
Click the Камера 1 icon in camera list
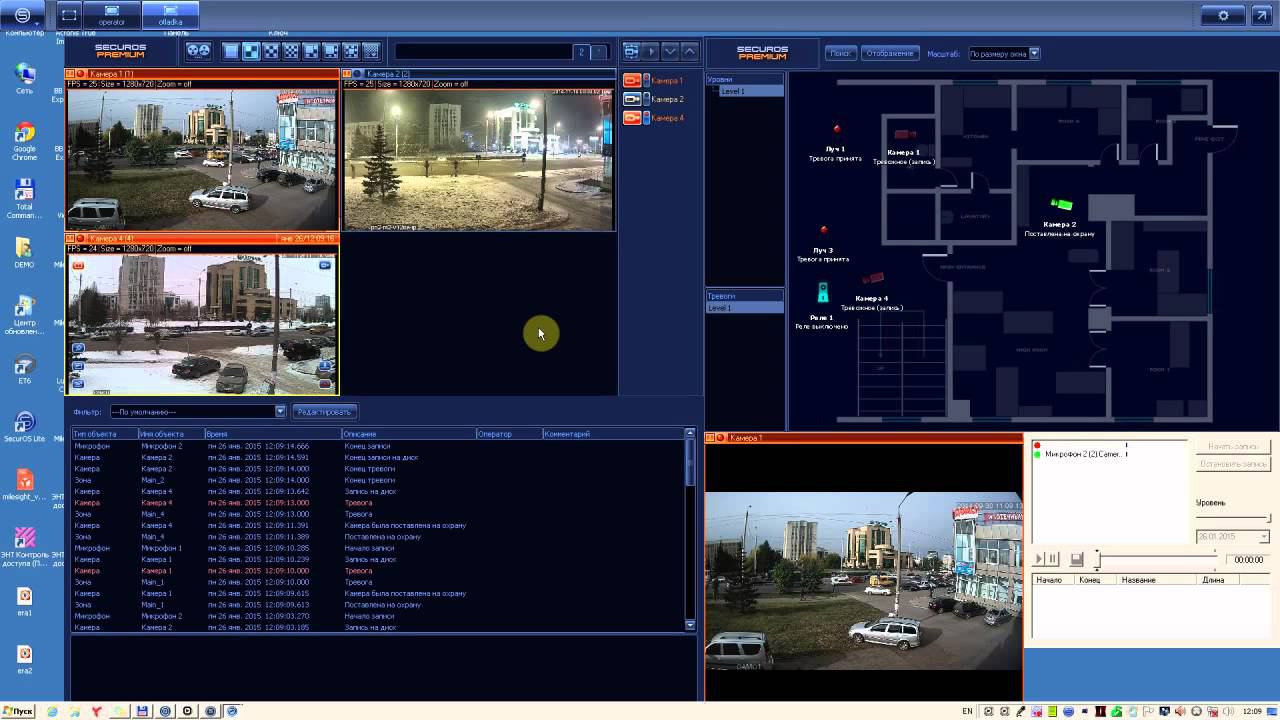632,80
